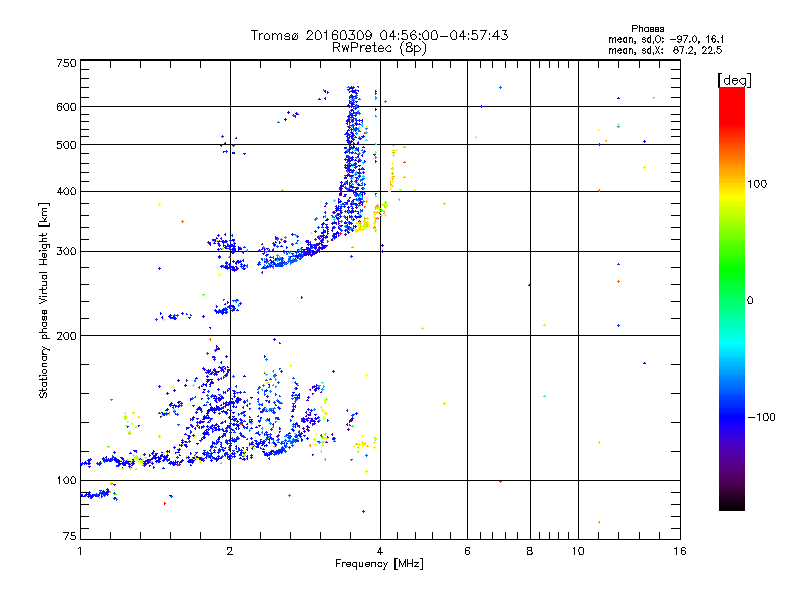This screenshot has height=600, width=800.
Task: Click the dense blue vertical echo trace near 3.5 MHz
Action: (x=353, y=158)
